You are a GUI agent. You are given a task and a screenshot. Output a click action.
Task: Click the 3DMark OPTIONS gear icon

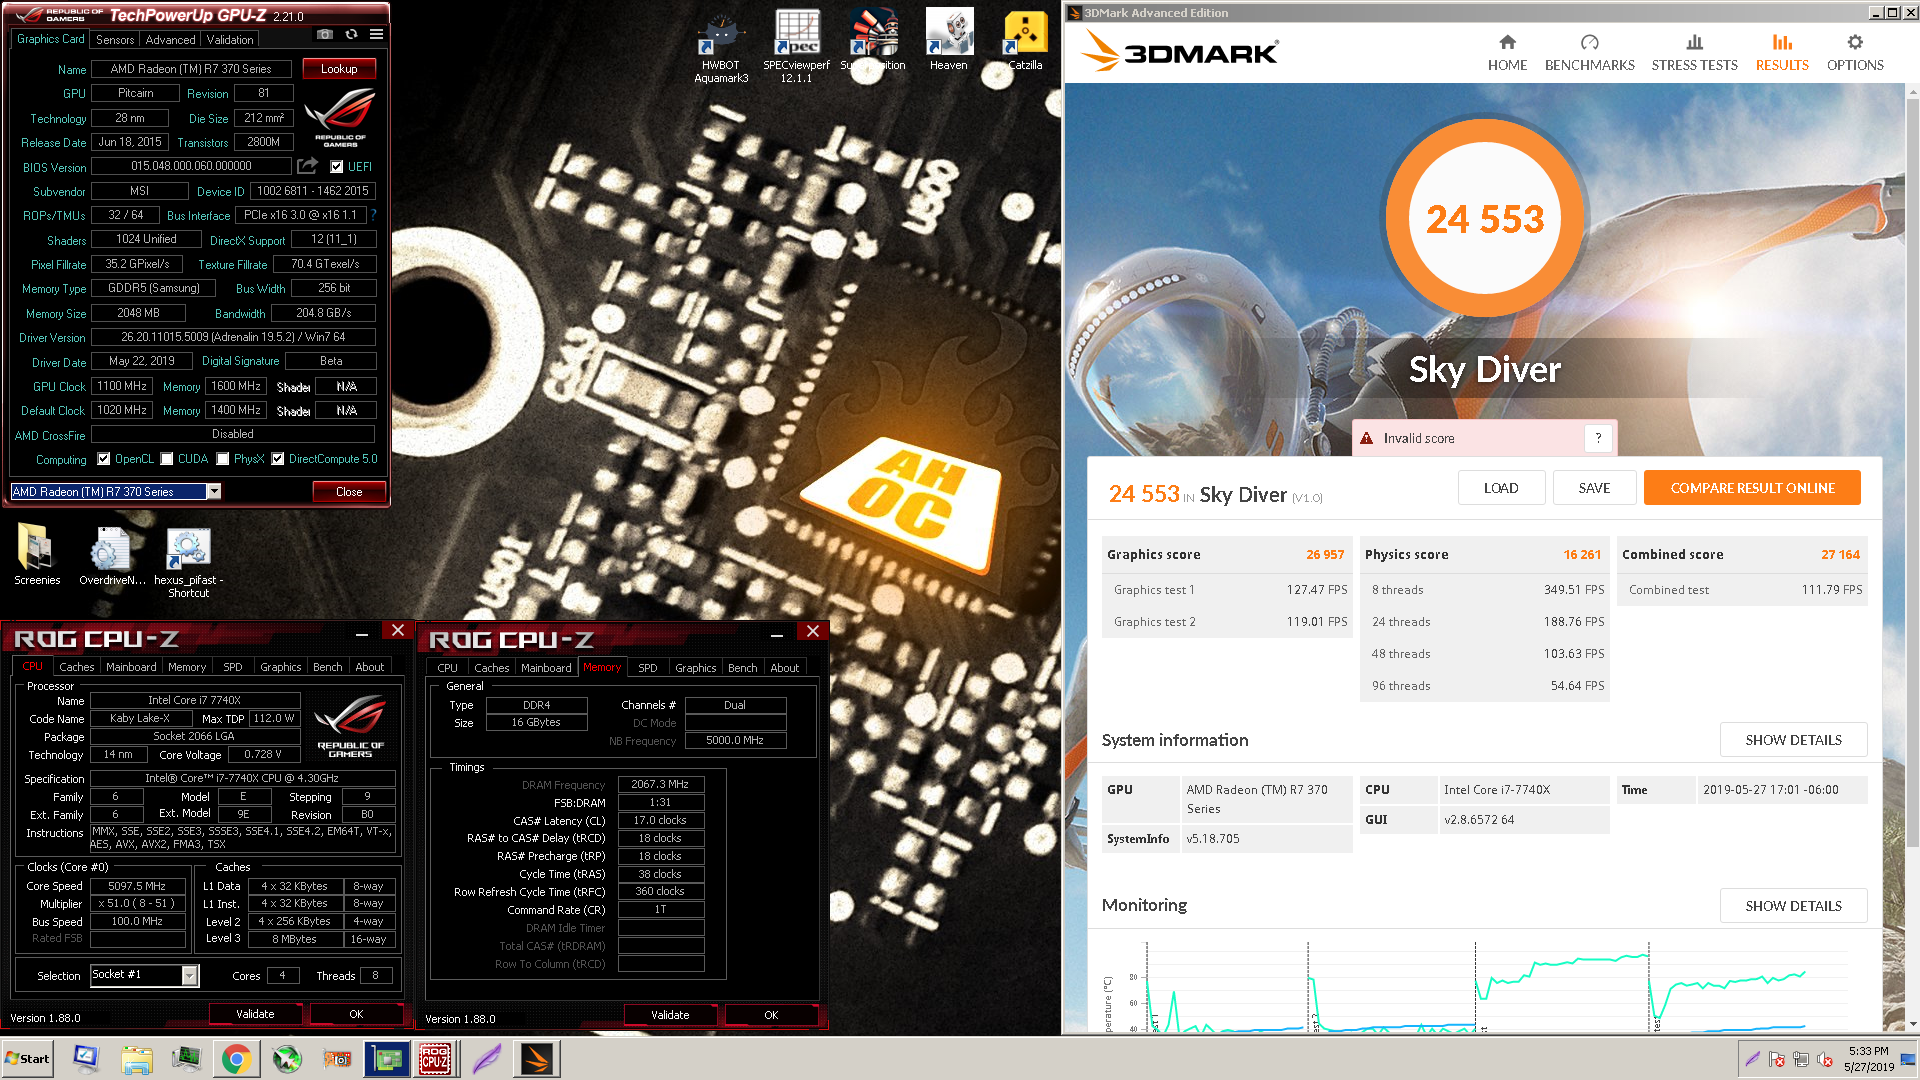[x=1855, y=42]
